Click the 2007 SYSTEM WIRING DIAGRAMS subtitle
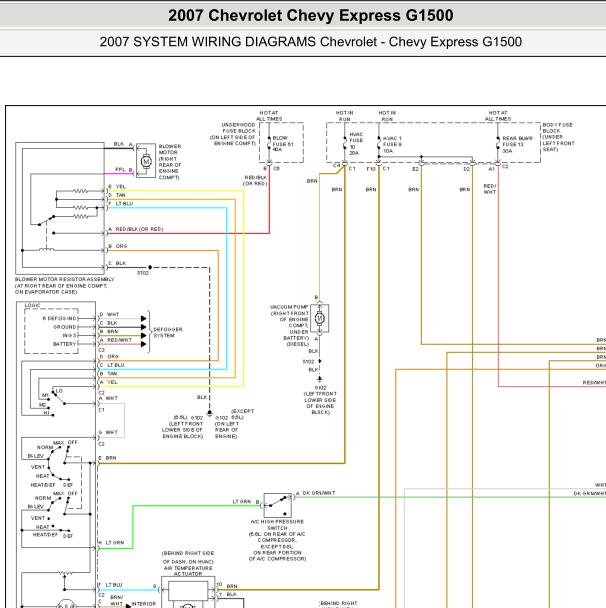 (x=311, y=42)
